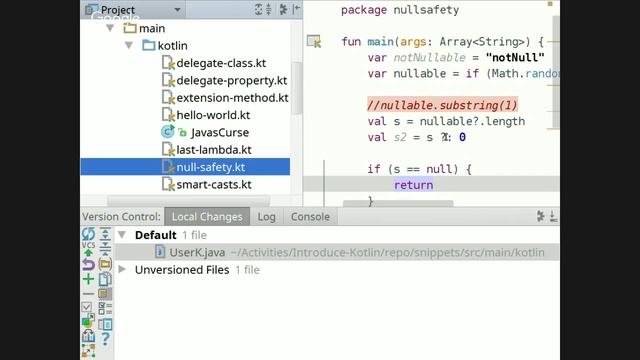
Task: Click the 'package nullsafety' line
Action: pyautogui.click(x=400, y=10)
